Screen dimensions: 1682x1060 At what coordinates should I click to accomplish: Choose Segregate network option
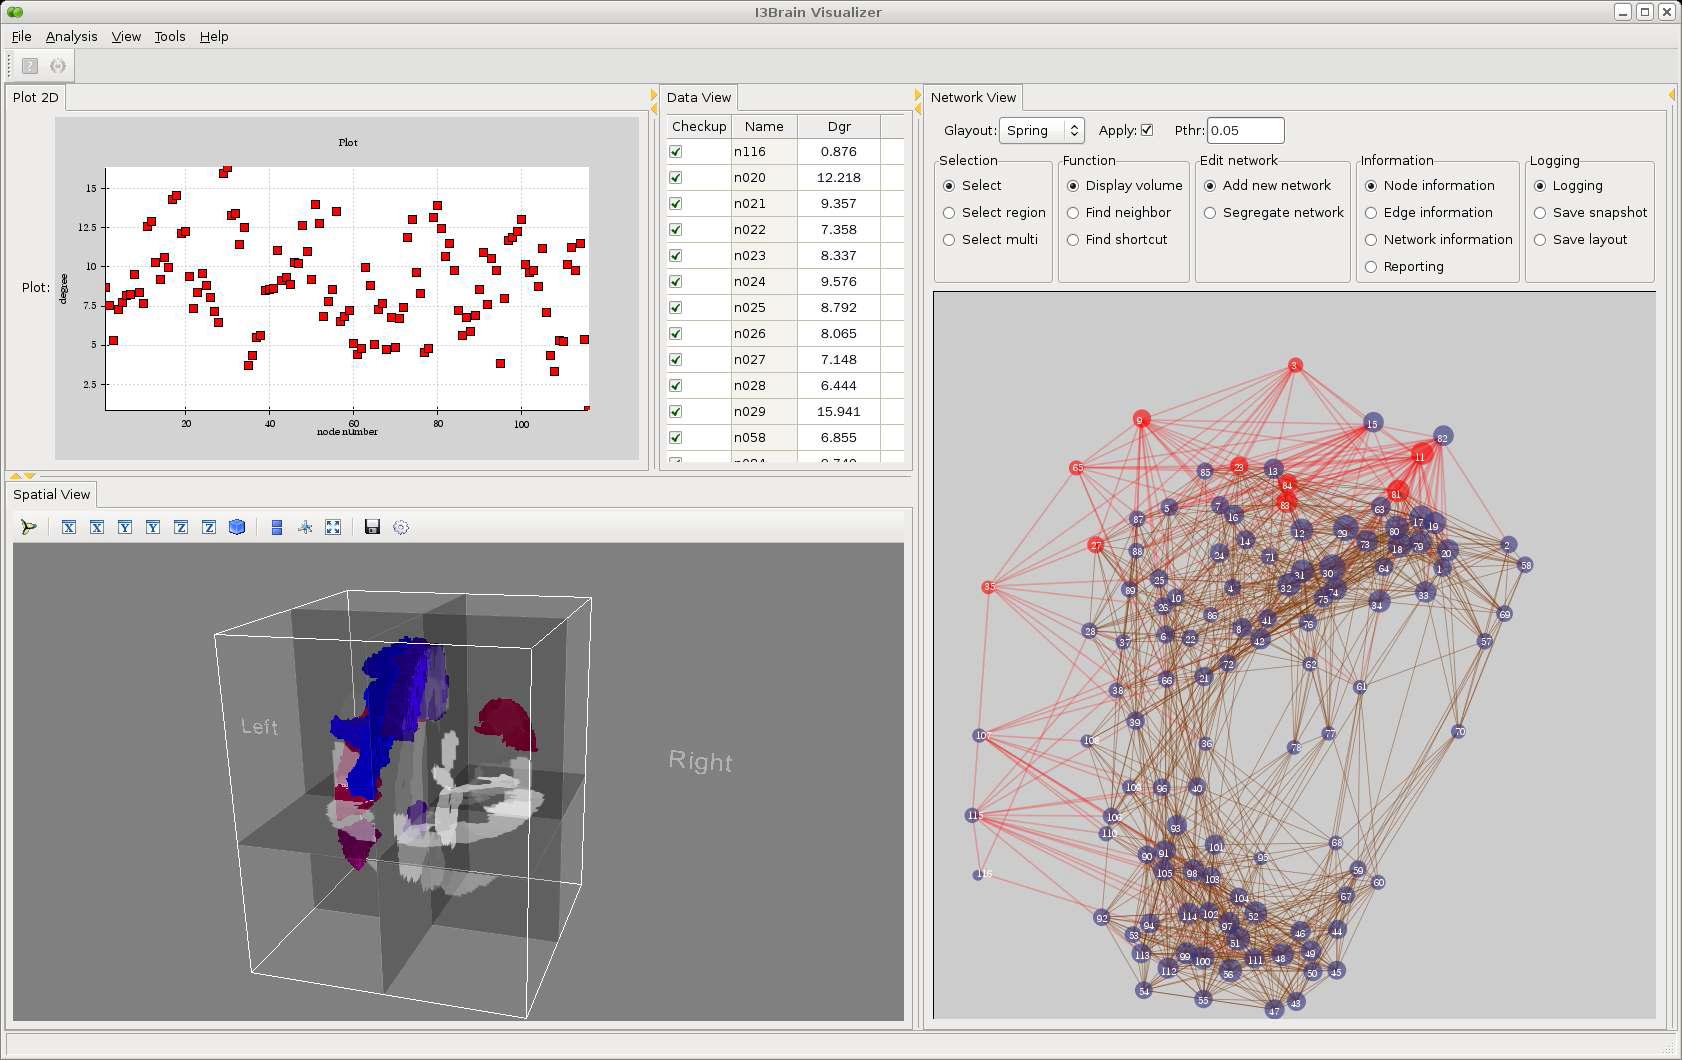(1273, 213)
